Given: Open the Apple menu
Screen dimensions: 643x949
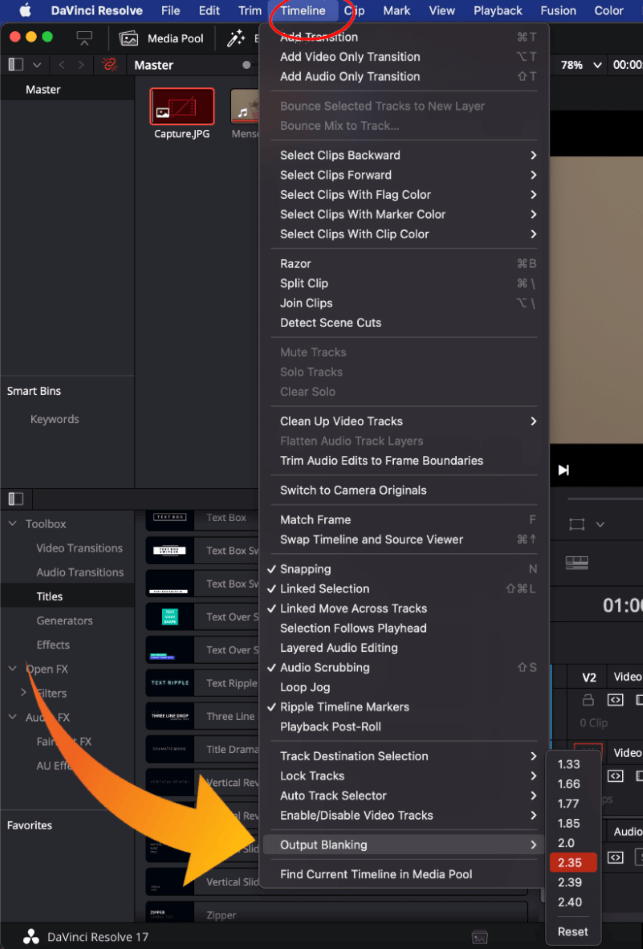Looking at the screenshot, I should [25, 10].
